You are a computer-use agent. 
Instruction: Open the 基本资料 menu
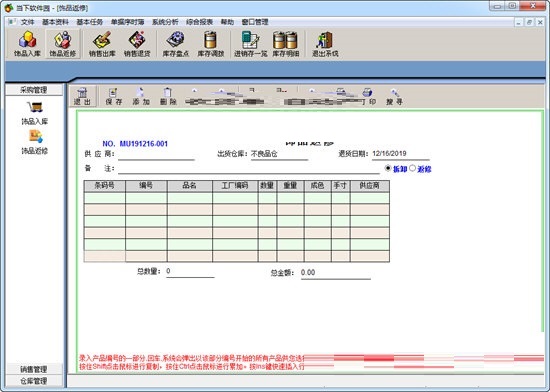pyautogui.click(x=55, y=22)
